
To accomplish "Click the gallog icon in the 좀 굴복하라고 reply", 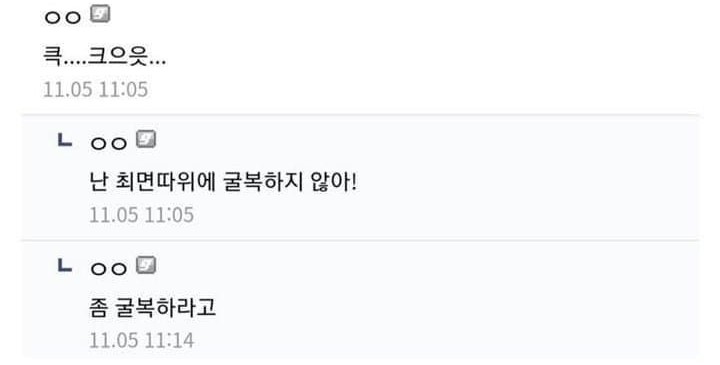I will coord(146,265).
